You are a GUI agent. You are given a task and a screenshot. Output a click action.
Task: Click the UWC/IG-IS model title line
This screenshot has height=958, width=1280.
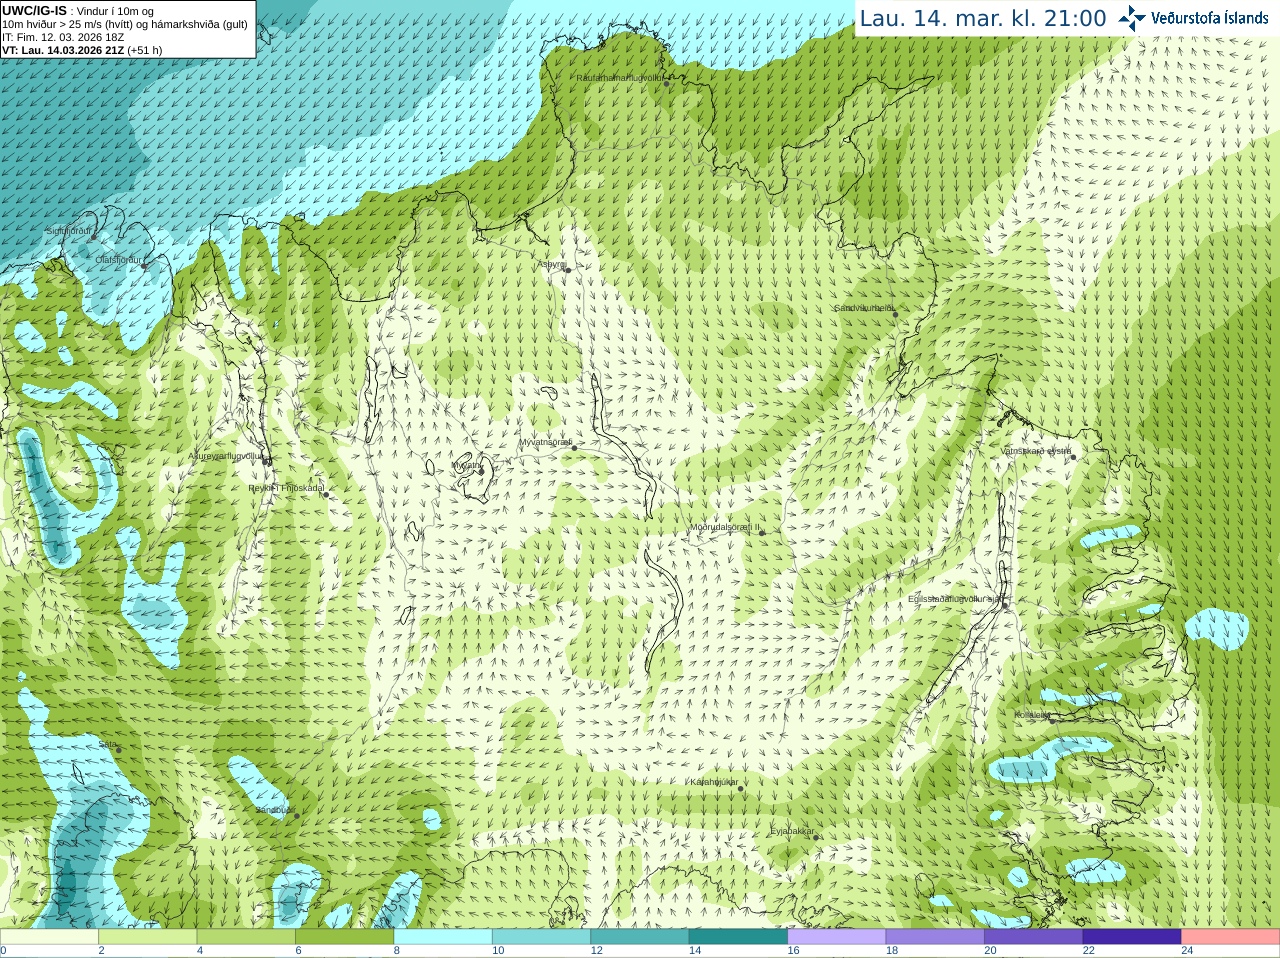78,11
